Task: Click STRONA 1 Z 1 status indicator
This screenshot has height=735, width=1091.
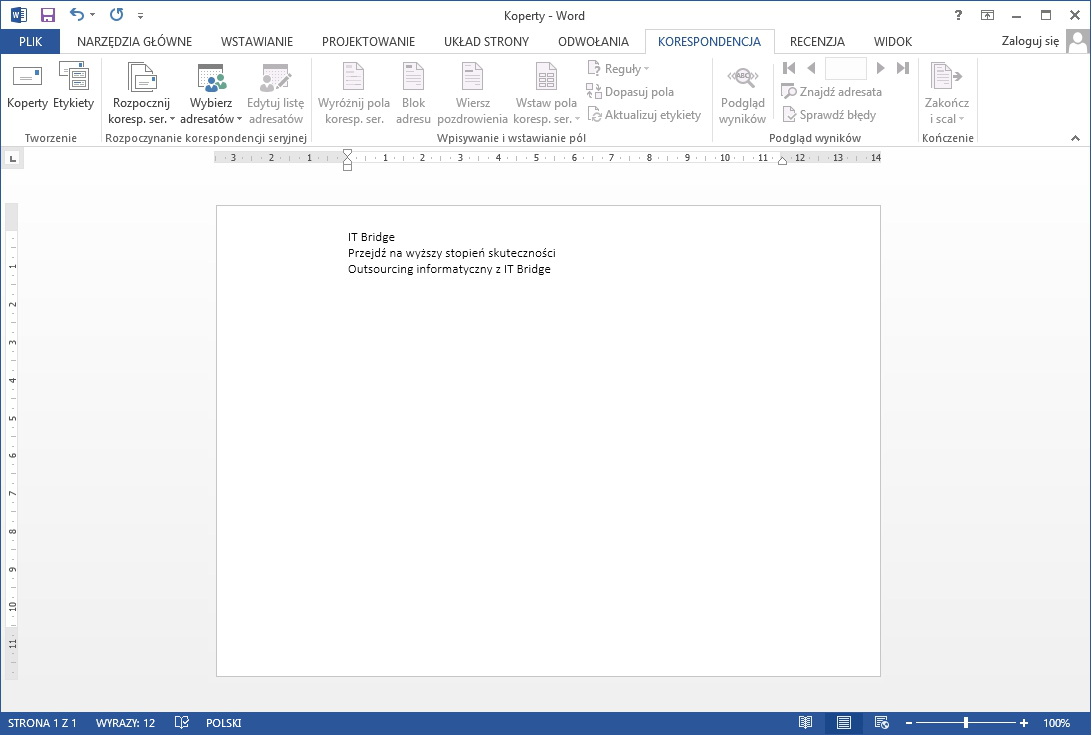Action: 42,723
